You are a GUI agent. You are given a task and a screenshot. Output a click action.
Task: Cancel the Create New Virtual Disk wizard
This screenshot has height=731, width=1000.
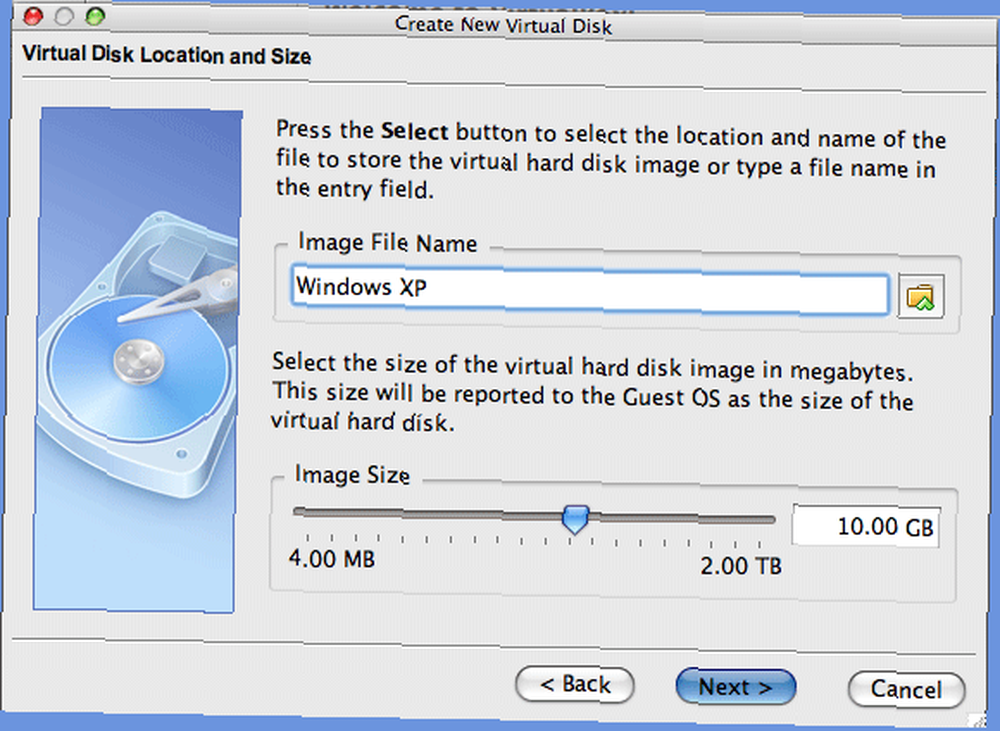click(906, 690)
